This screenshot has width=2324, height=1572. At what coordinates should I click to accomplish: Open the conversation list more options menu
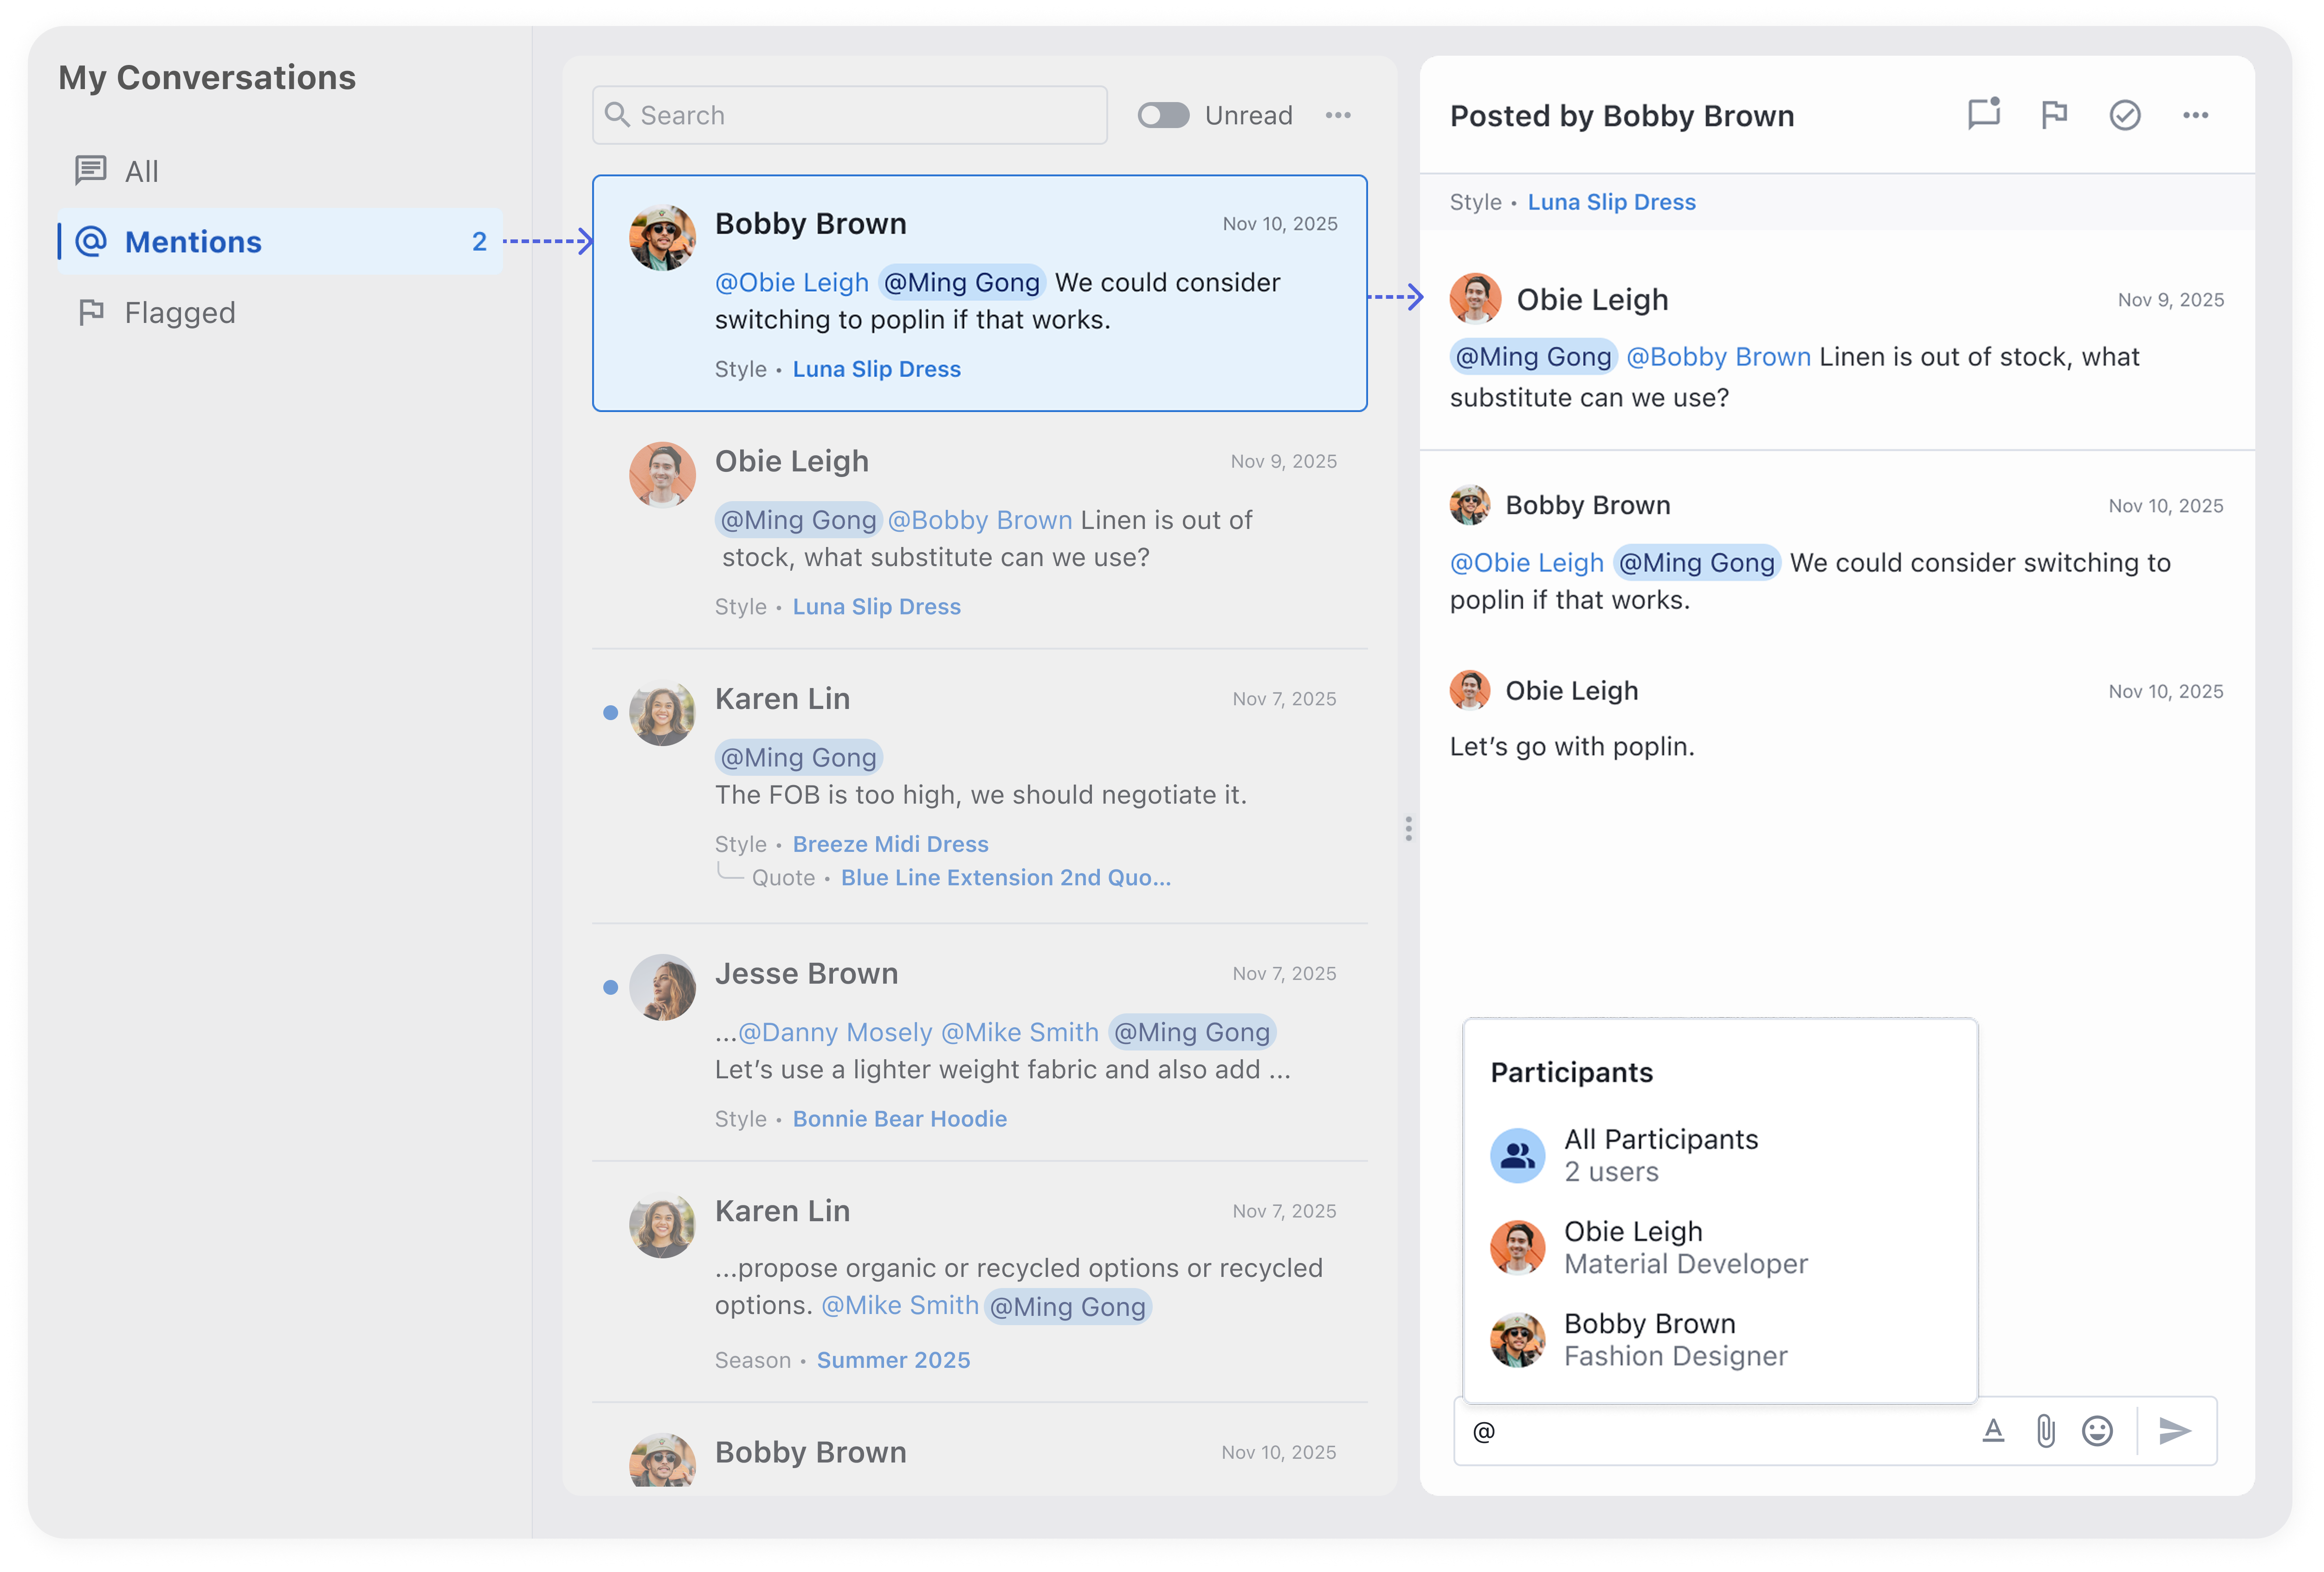point(1338,115)
